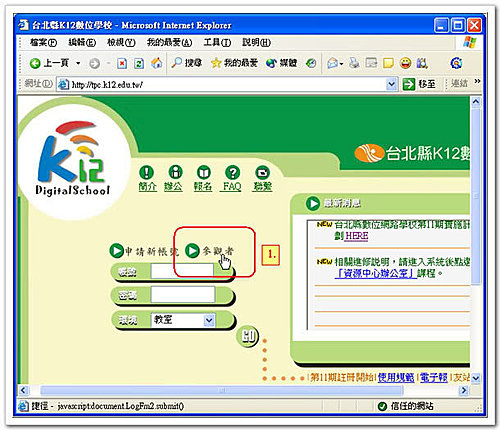Image resolution: width=500 pixels, height=430 pixels.
Task: Click the 參觀者 visitor link
Action: coord(209,251)
